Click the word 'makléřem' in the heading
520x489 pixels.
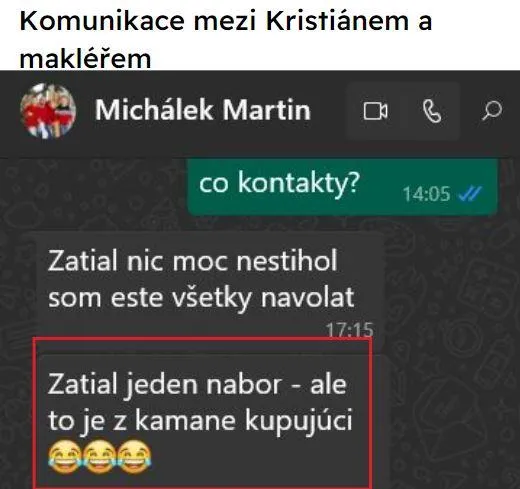point(85,57)
